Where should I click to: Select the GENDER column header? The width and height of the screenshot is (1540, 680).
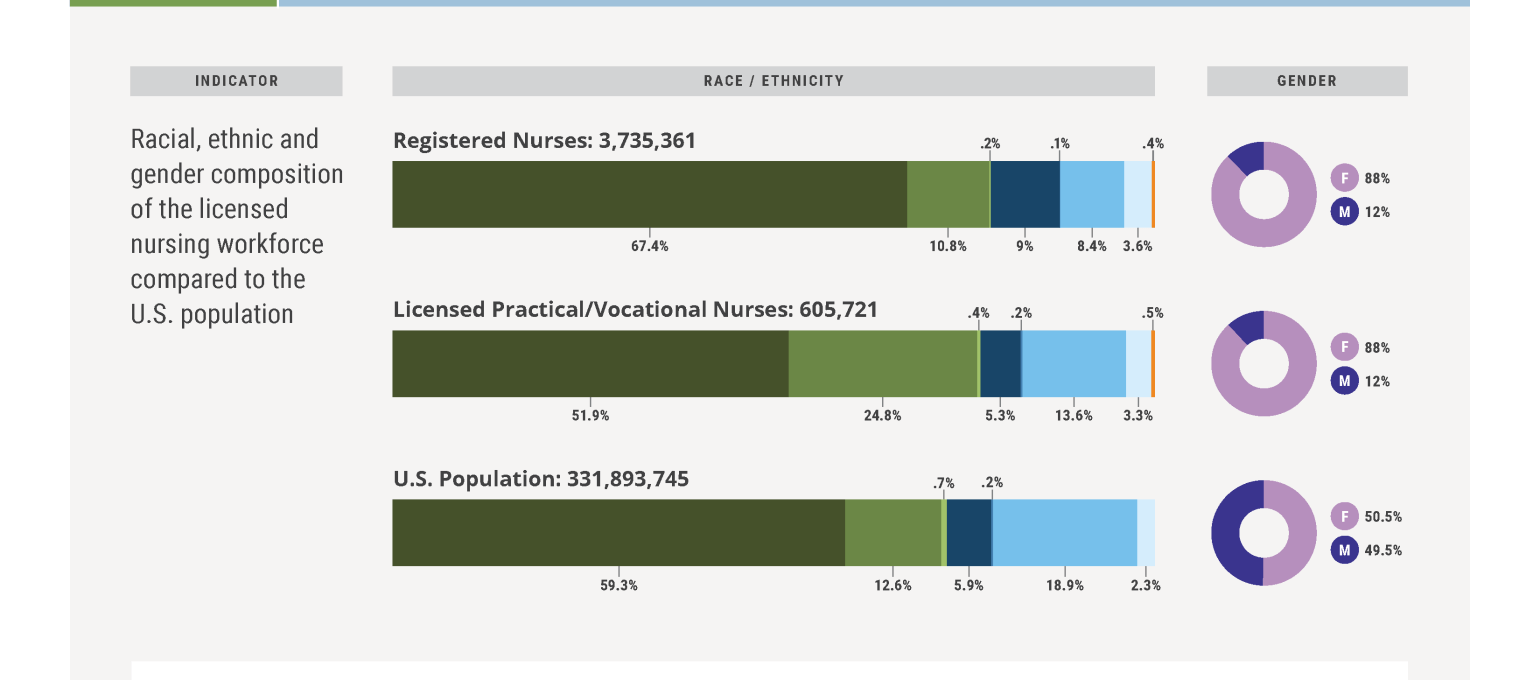1306,81
